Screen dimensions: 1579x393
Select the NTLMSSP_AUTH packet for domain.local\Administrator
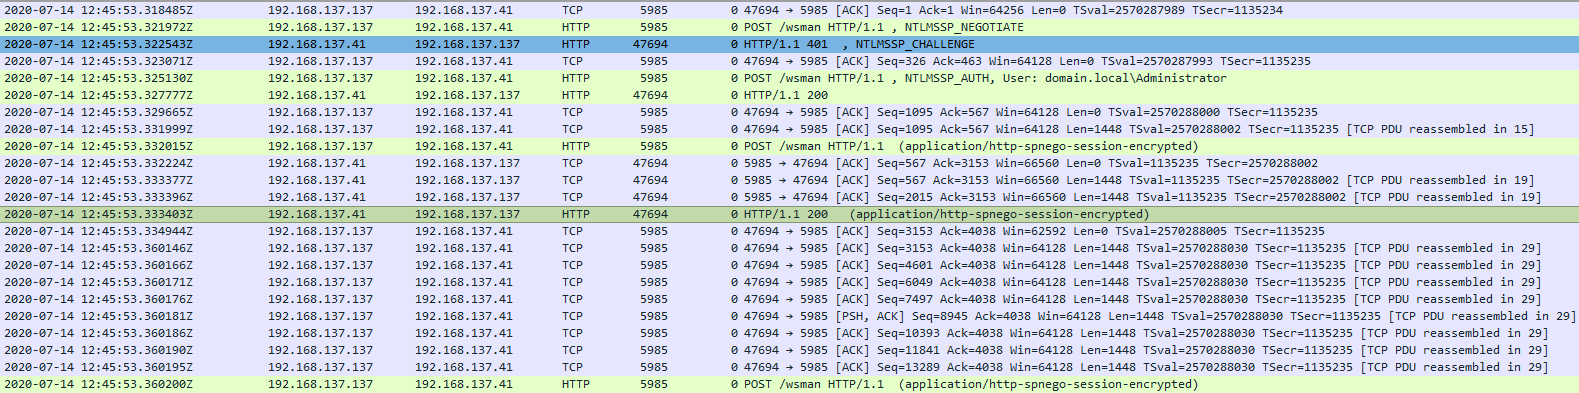coord(789,78)
